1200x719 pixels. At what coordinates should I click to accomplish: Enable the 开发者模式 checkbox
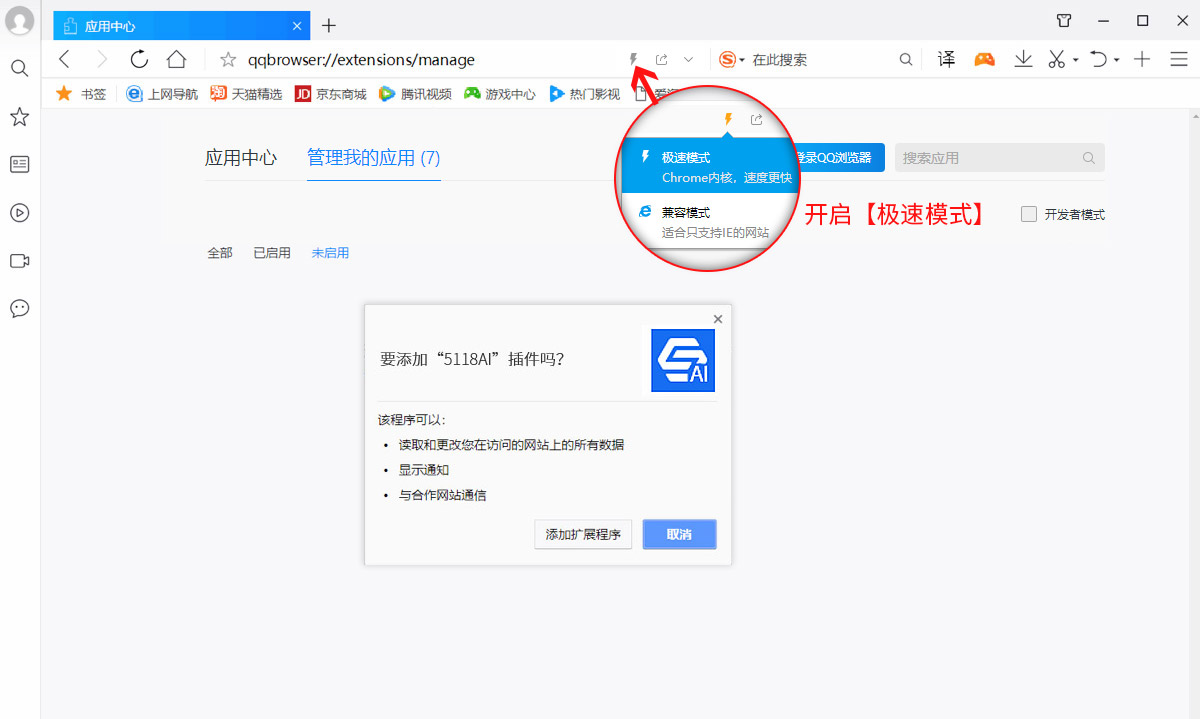pos(1029,214)
